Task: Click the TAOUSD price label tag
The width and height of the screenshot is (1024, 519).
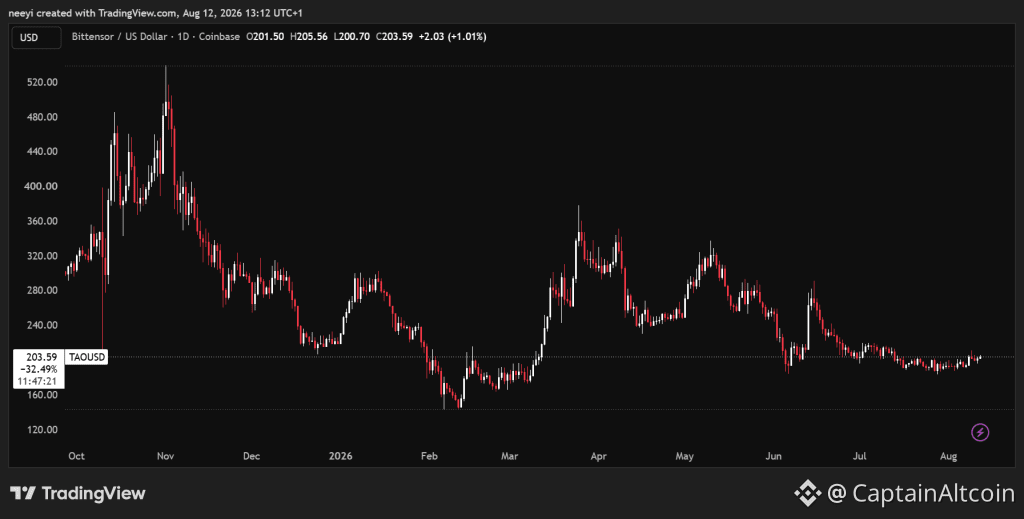Action: coord(87,357)
